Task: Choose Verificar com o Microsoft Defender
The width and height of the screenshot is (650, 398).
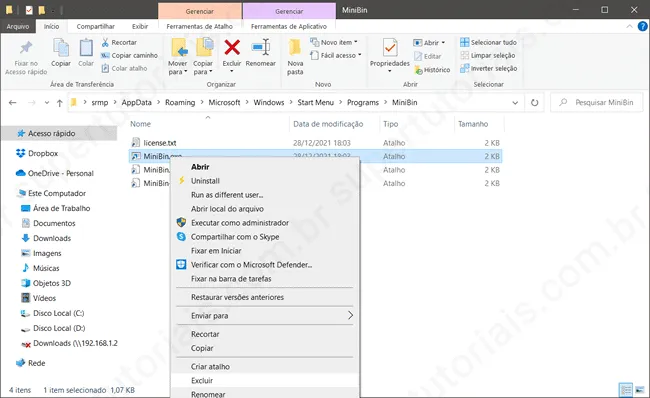Action: coord(264,265)
